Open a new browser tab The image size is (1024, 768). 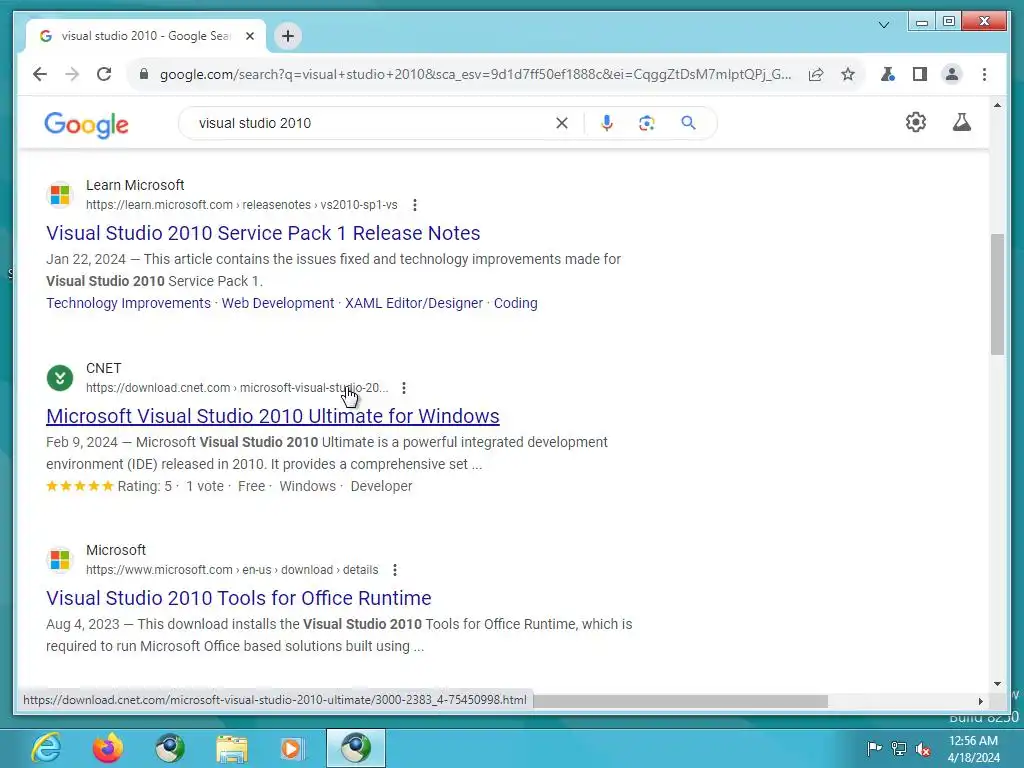288,36
